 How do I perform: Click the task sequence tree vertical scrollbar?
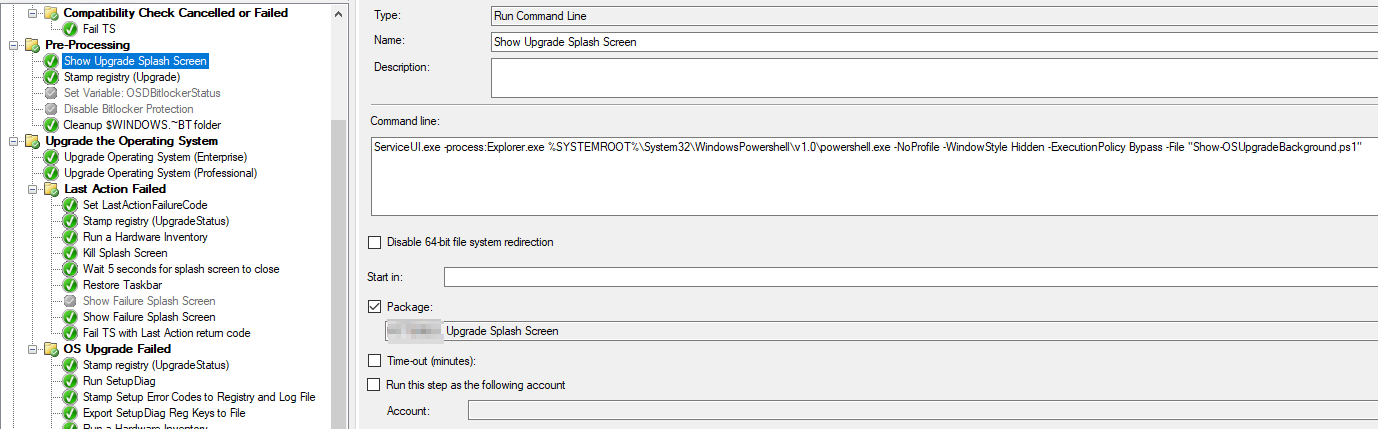[339, 200]
